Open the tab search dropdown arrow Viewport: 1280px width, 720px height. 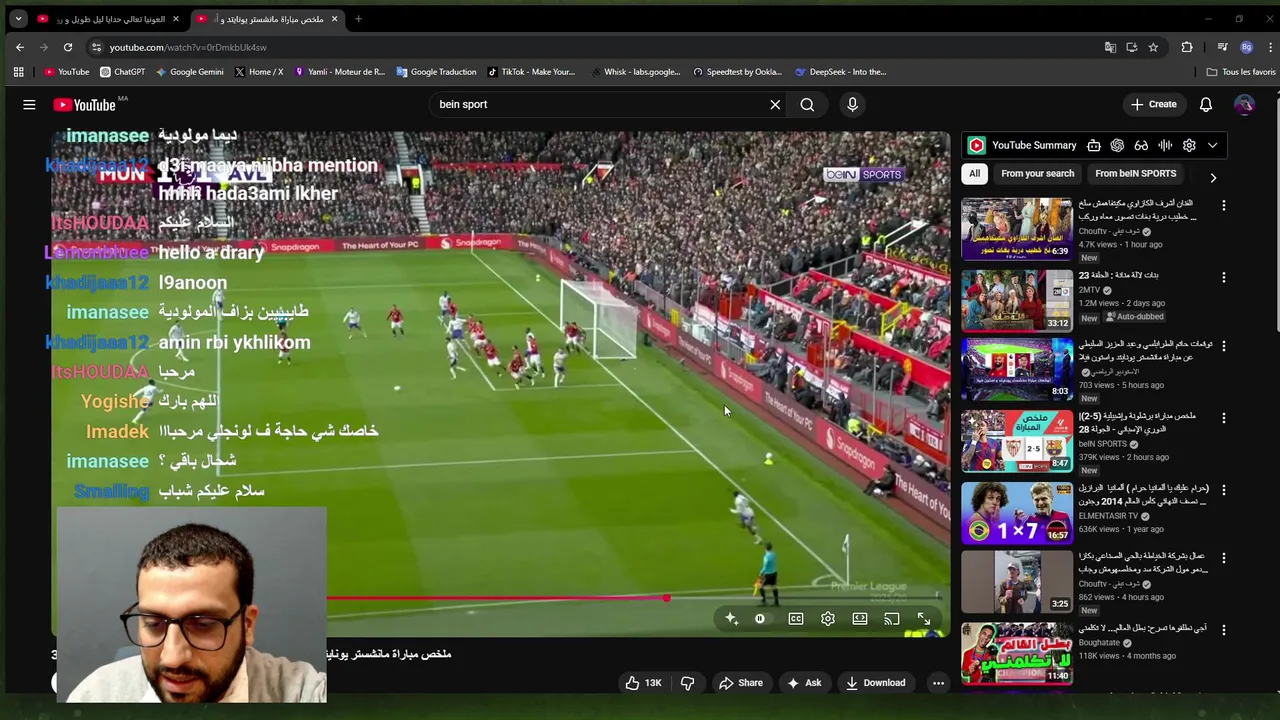pos(18,19)
